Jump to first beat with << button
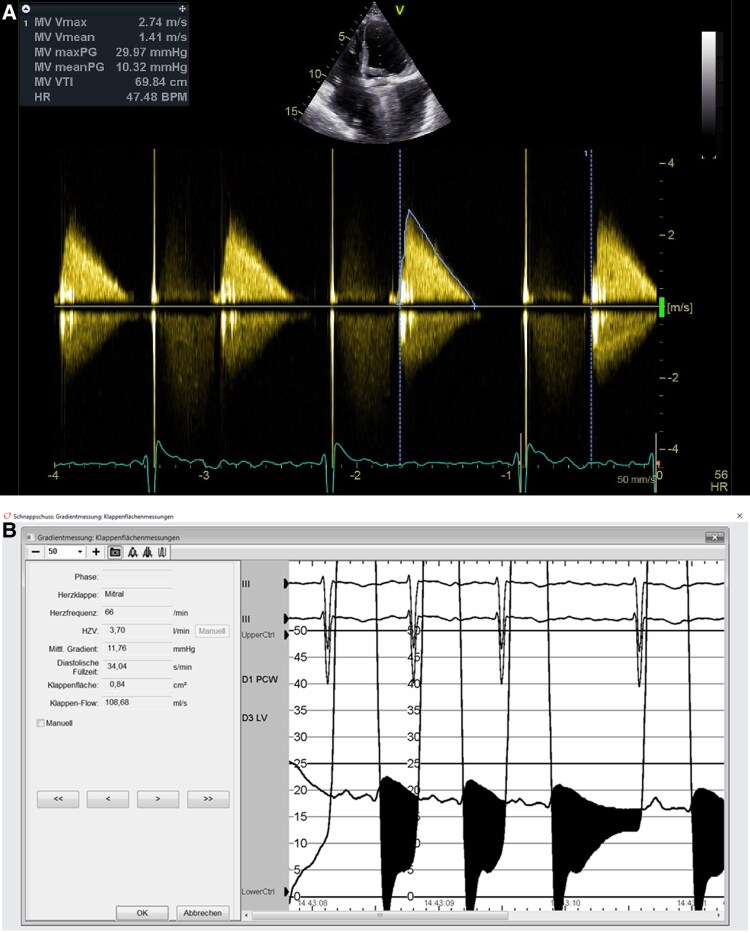The height and width of the screenshot is (933, 750). (x=58, y=799)
